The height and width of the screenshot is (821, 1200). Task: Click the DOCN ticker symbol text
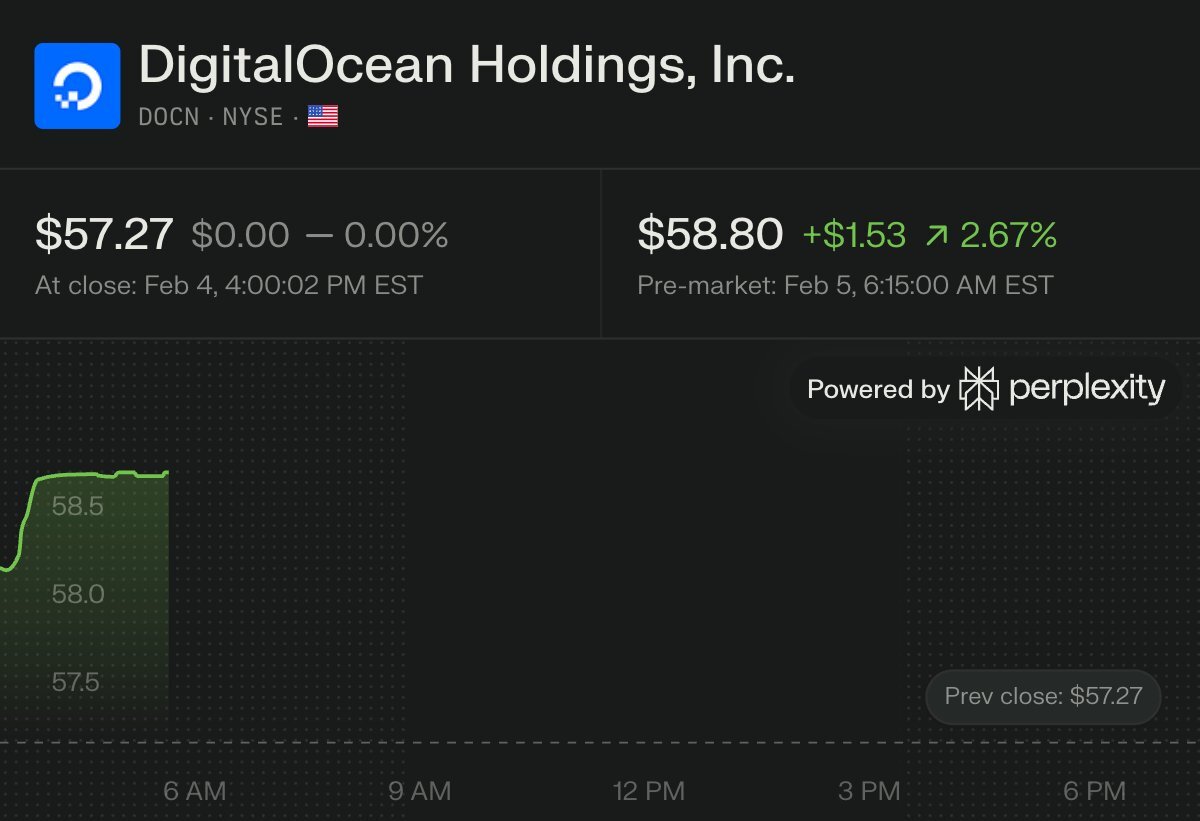[169, 117]
